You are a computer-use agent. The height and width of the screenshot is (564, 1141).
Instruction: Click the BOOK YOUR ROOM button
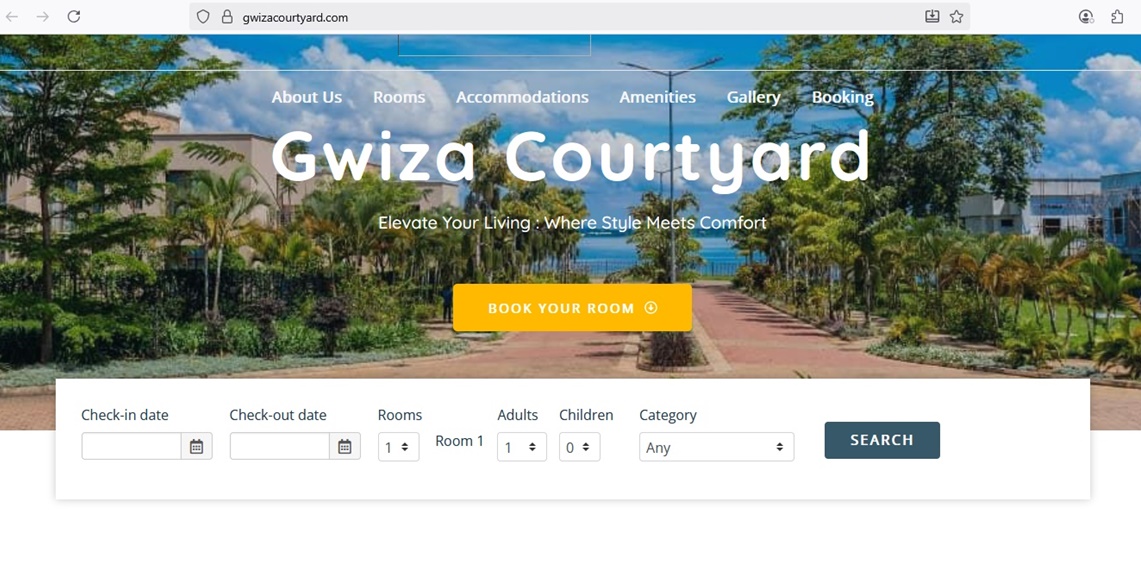[573, 308]
